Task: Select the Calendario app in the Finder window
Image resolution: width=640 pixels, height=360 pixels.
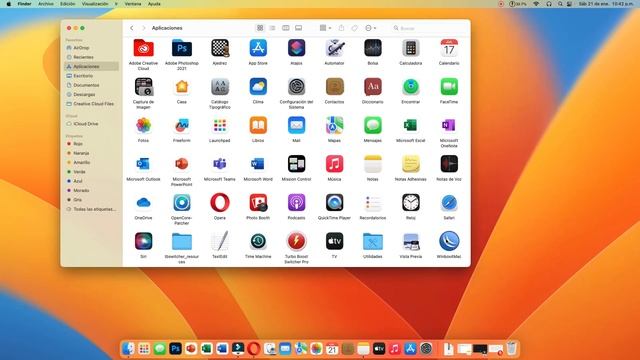Action: [x=449, y=48]
